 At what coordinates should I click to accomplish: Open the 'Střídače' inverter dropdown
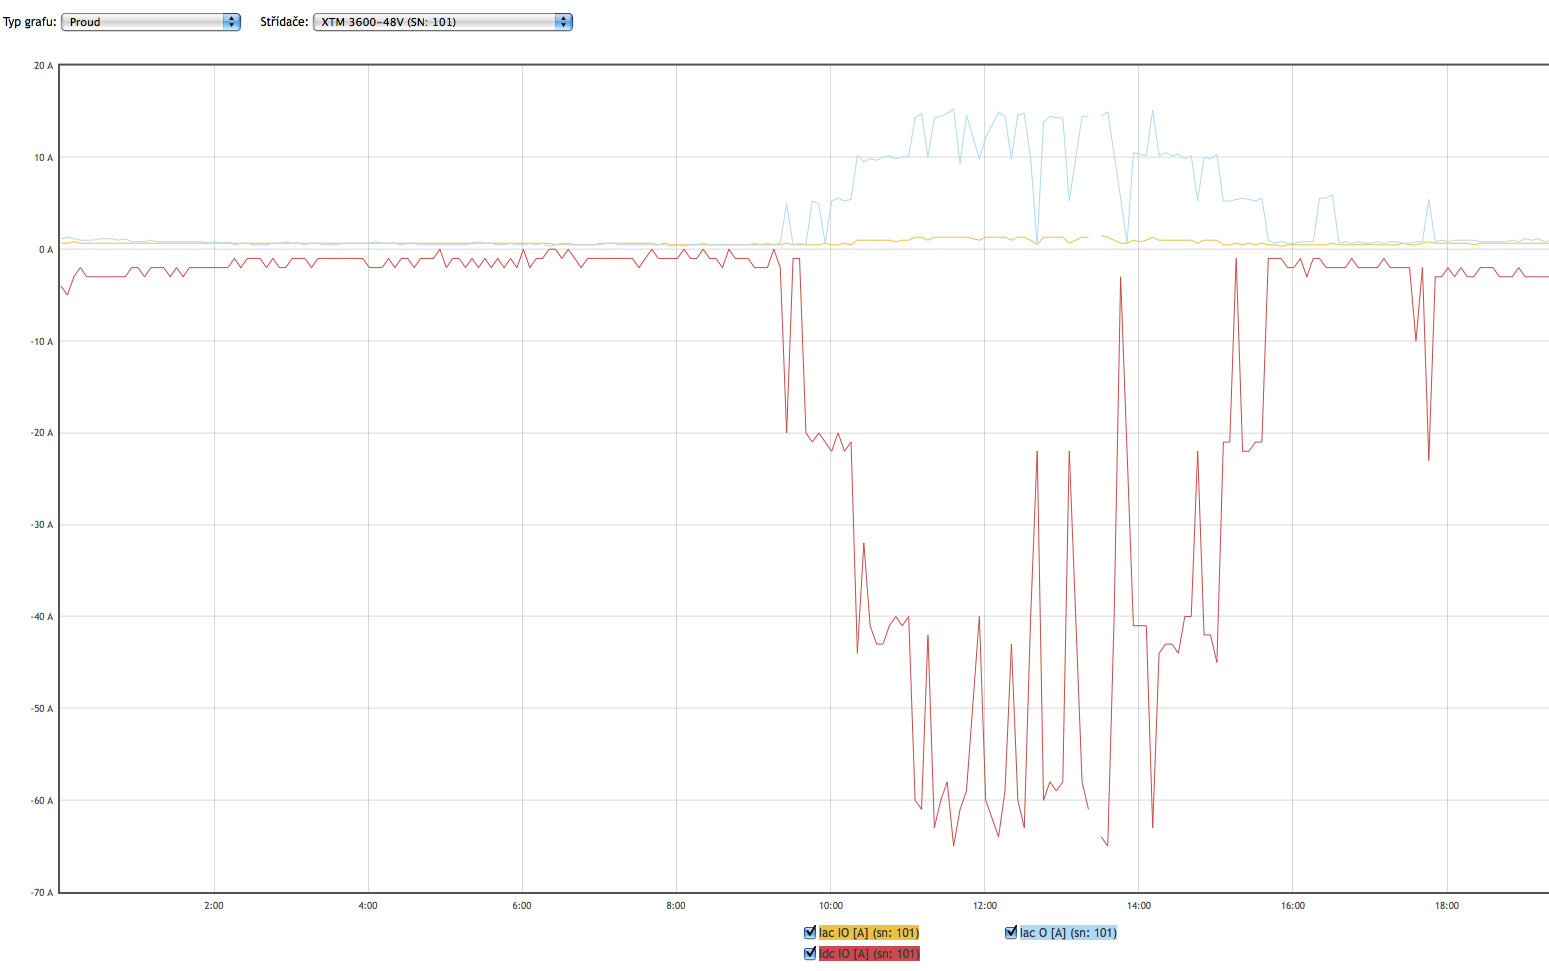tap(443, 22)
